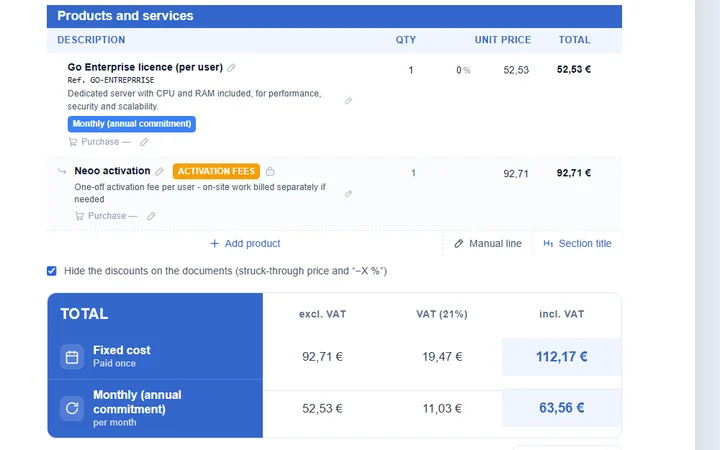Uncheck Hide the discounts on documents
Screen dimensions: 720x450
51,271
